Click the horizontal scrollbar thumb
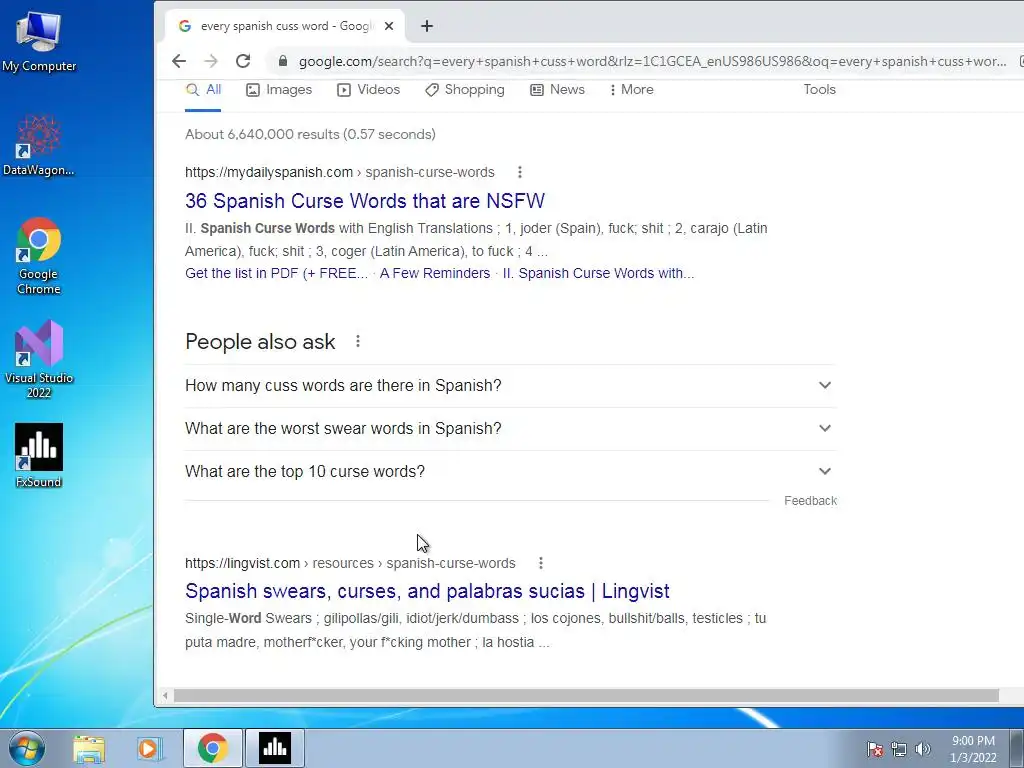The image size is (1024, 768). click(x=586, y=696)
